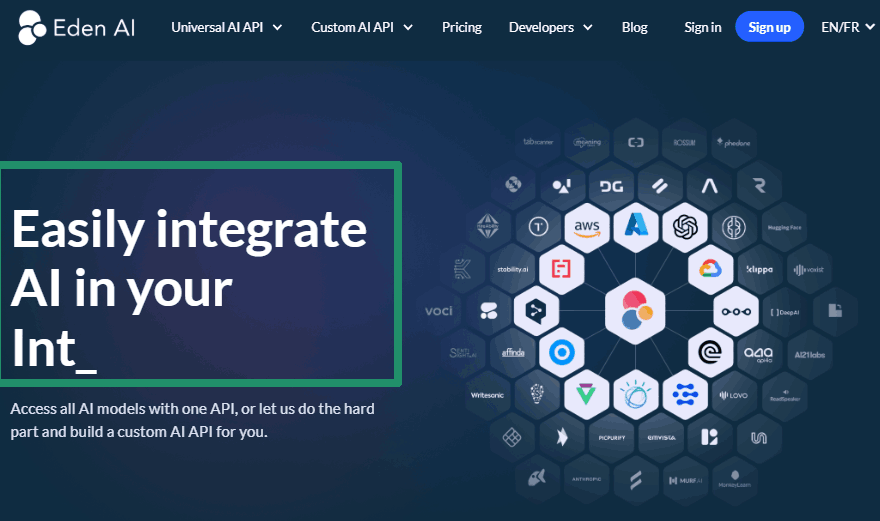The image size is (880, 521).
Task: Click the lightbulb brain logo hexagon
Action: click(x=537, y=394)
